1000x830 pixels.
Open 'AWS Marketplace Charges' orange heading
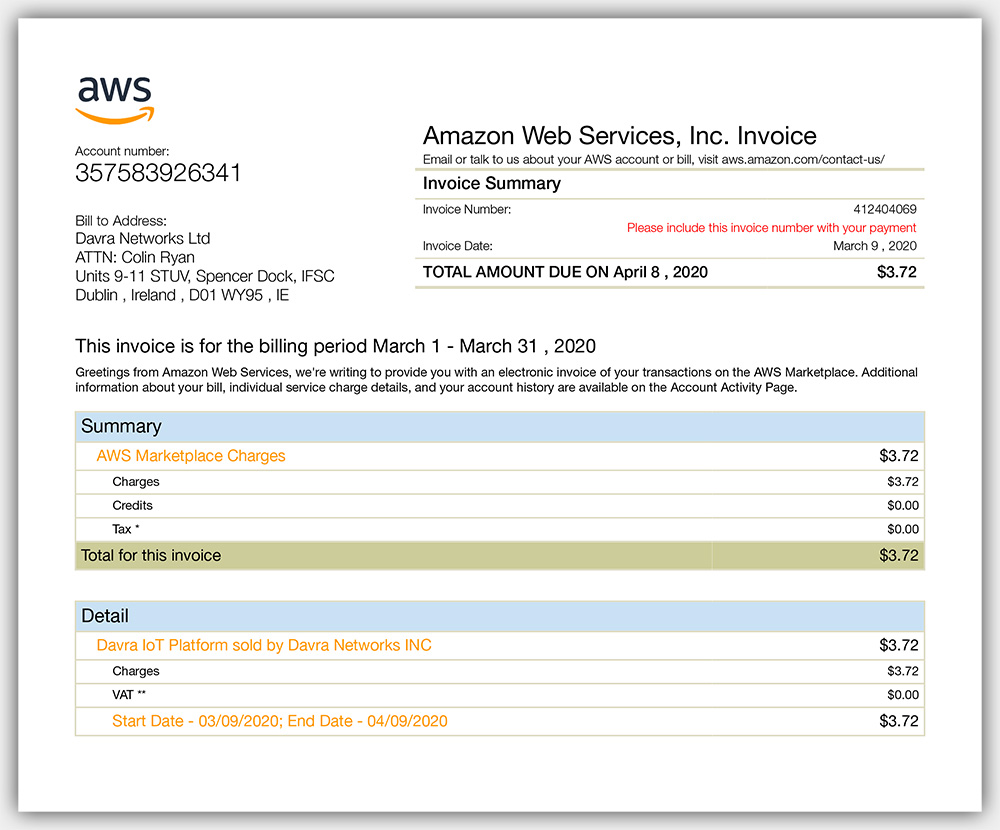(x=191, y=456)
